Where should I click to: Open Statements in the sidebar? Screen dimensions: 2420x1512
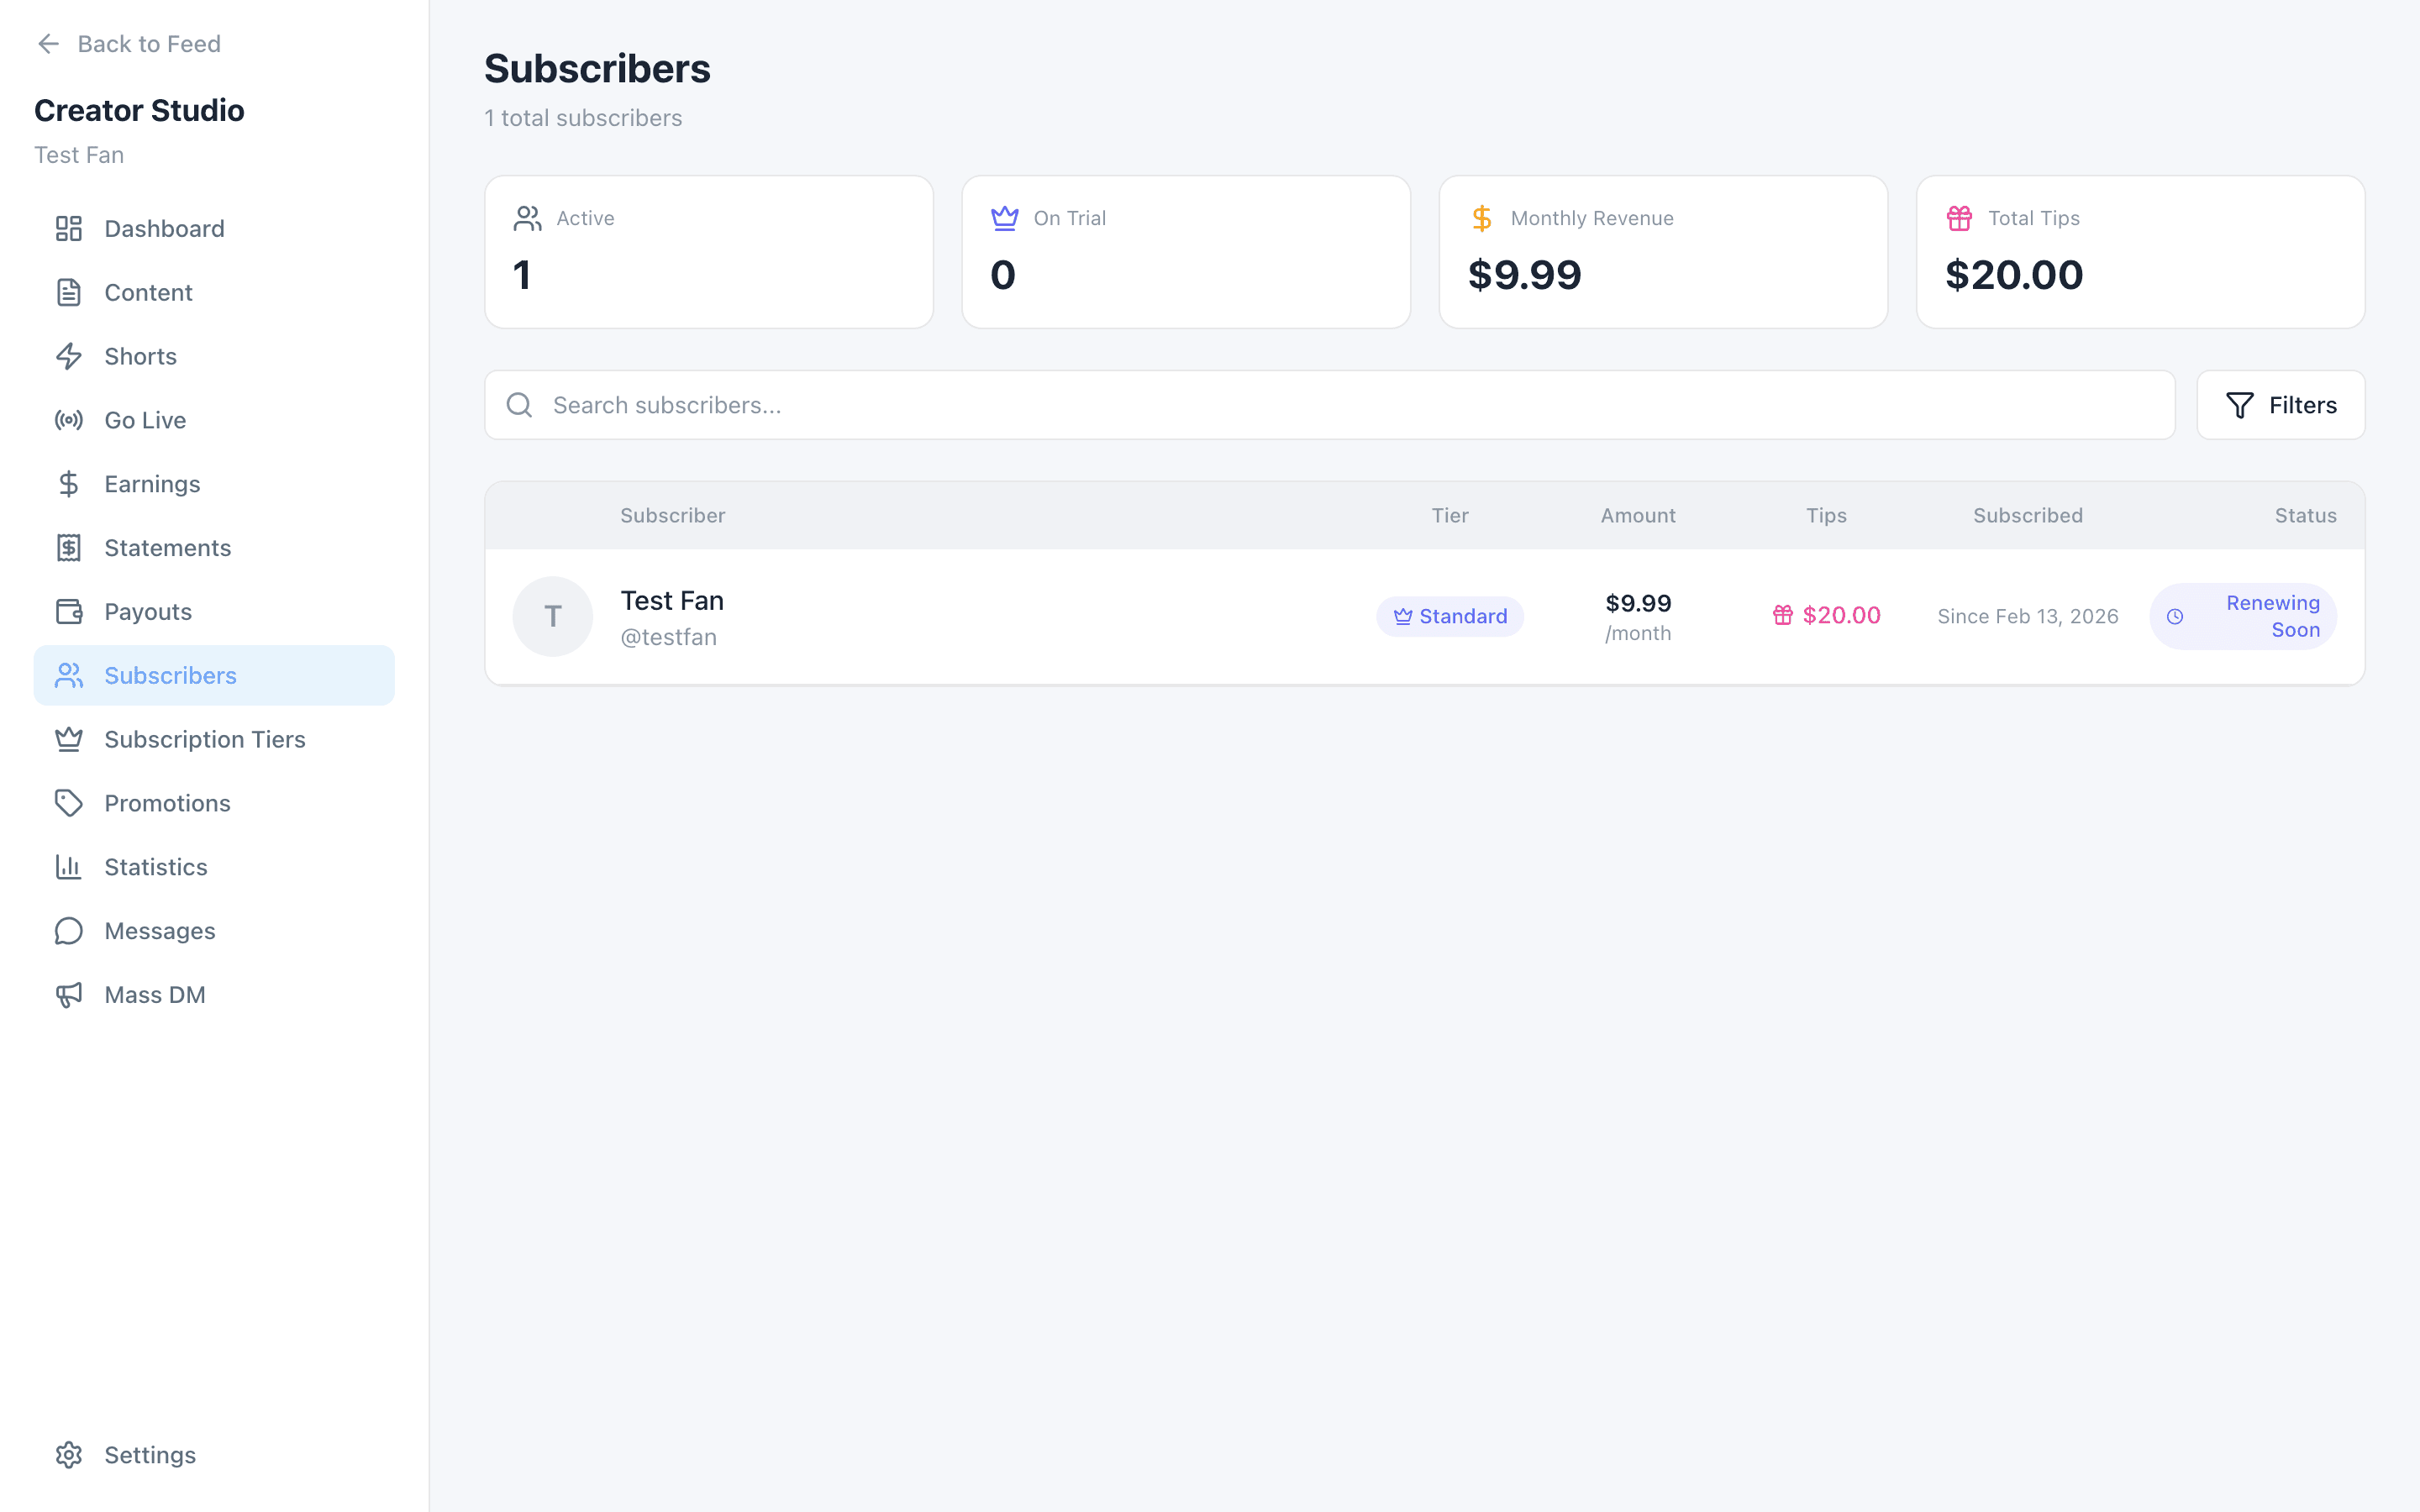coord(214,548)
